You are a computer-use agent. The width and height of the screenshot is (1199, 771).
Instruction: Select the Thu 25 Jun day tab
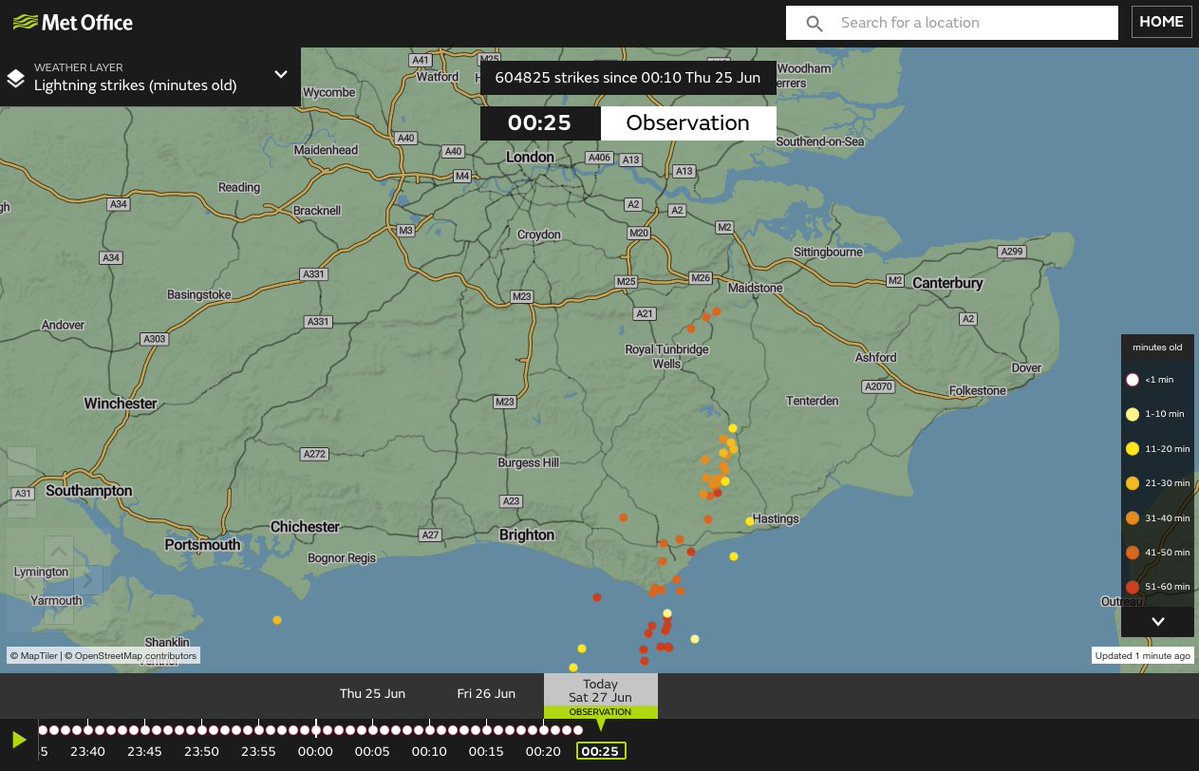tap(372, 694)
